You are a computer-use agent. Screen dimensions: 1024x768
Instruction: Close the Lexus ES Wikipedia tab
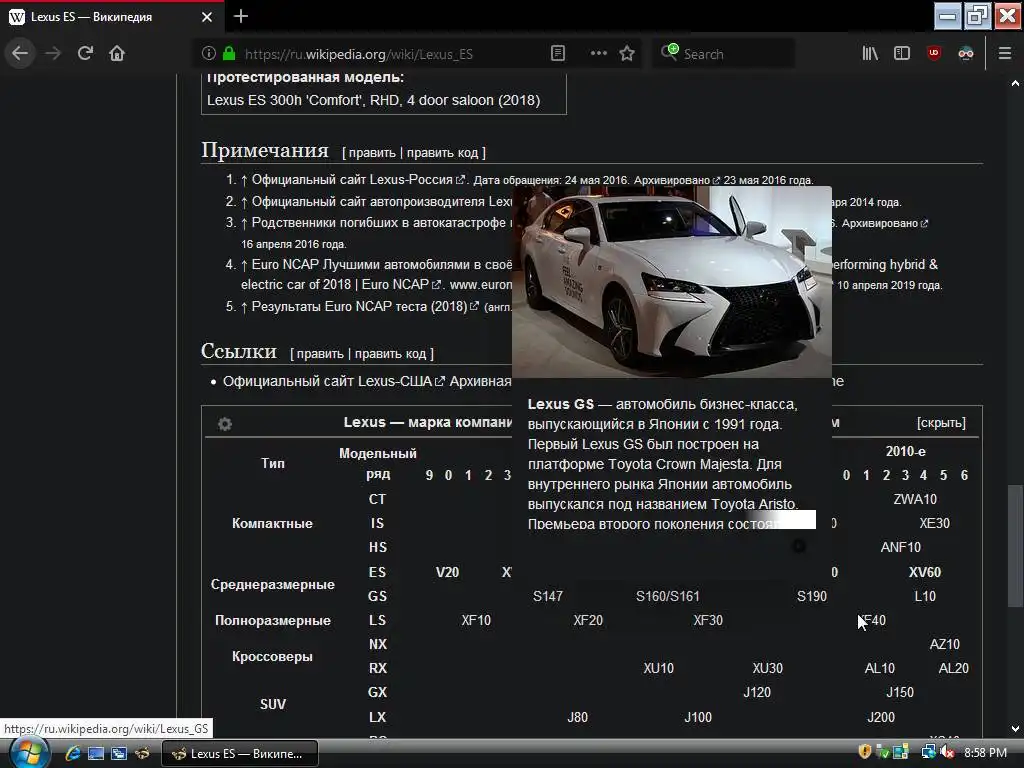click(x=207, y=17)
